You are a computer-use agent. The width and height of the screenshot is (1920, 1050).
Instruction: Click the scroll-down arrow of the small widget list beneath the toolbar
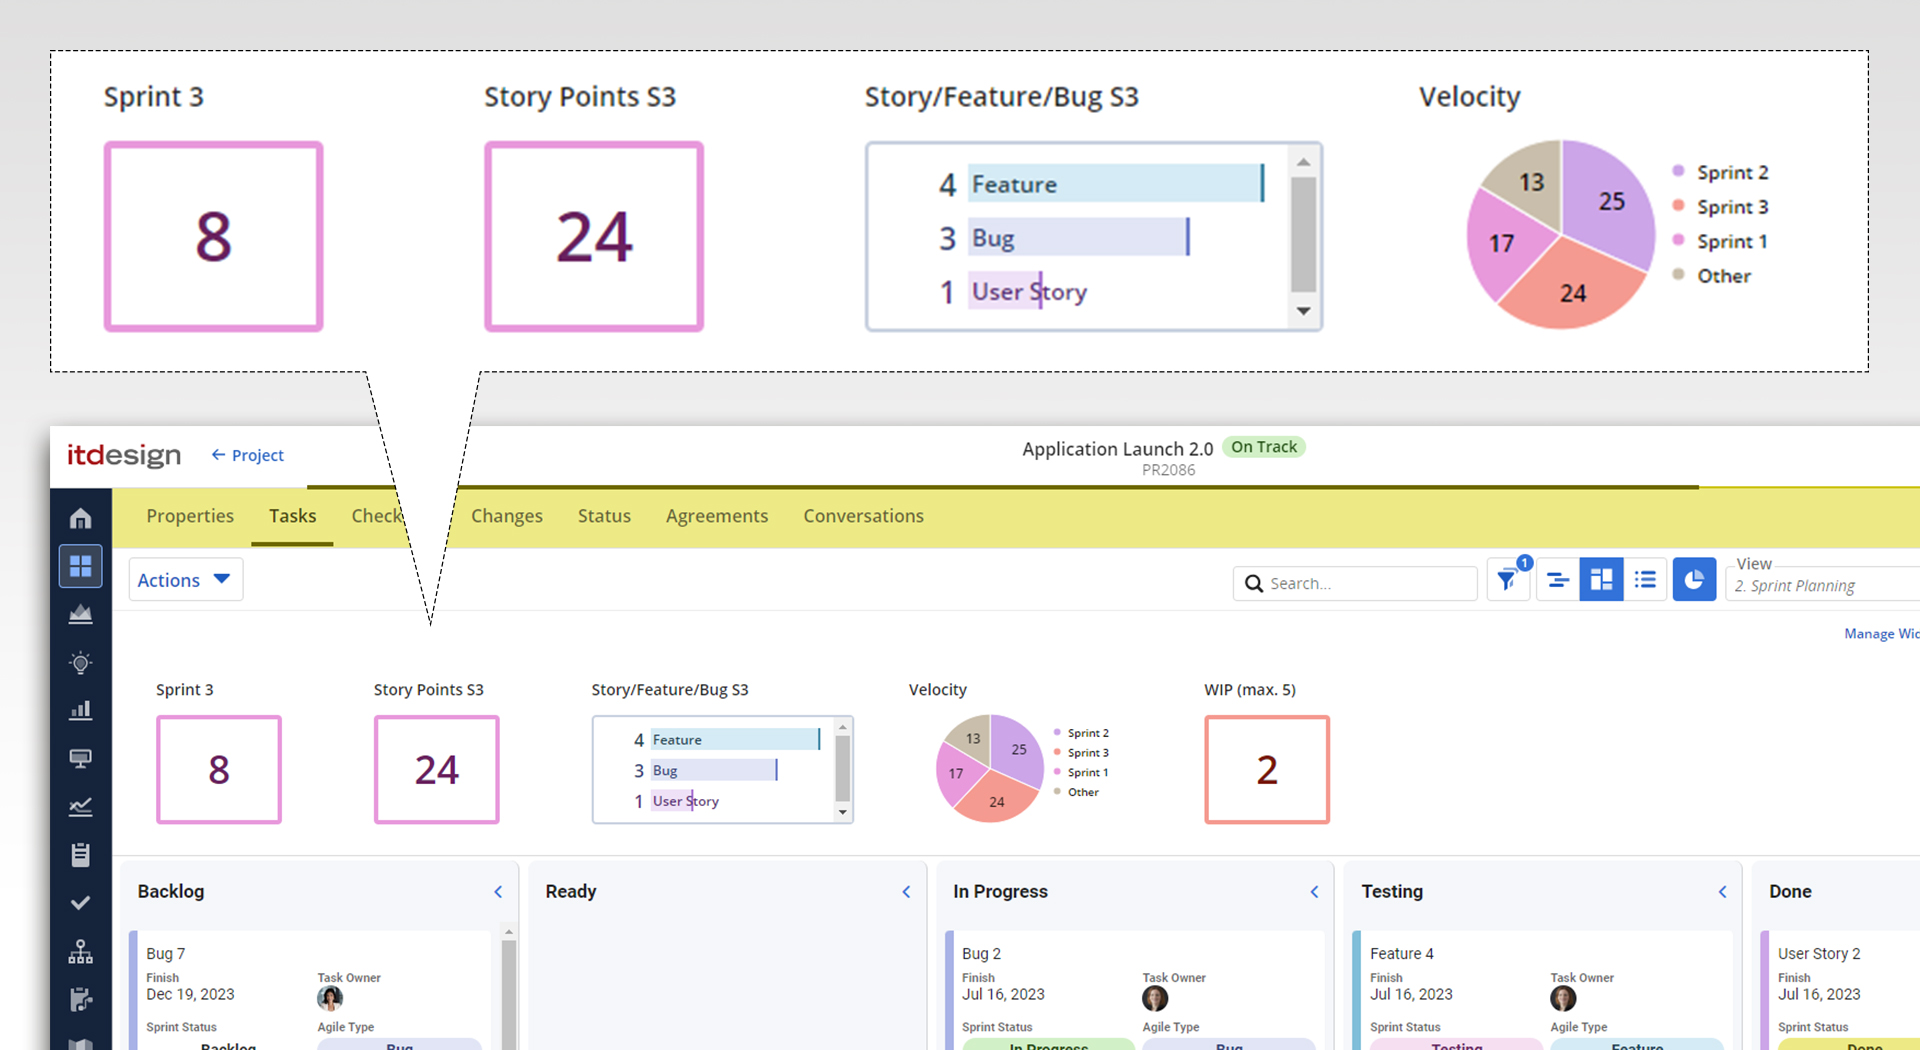[x=843, y=812]
